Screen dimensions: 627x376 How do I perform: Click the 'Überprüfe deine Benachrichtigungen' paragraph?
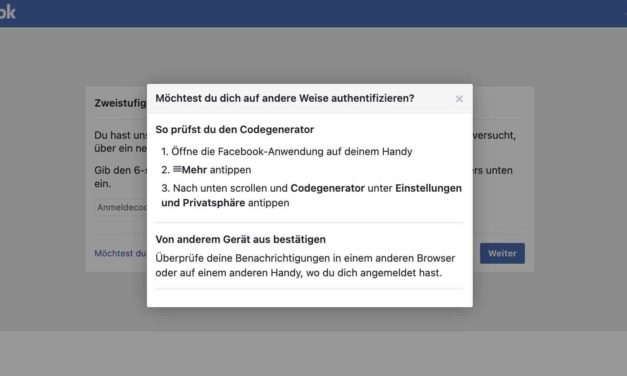pyautogui.click(x=305, y=265)
